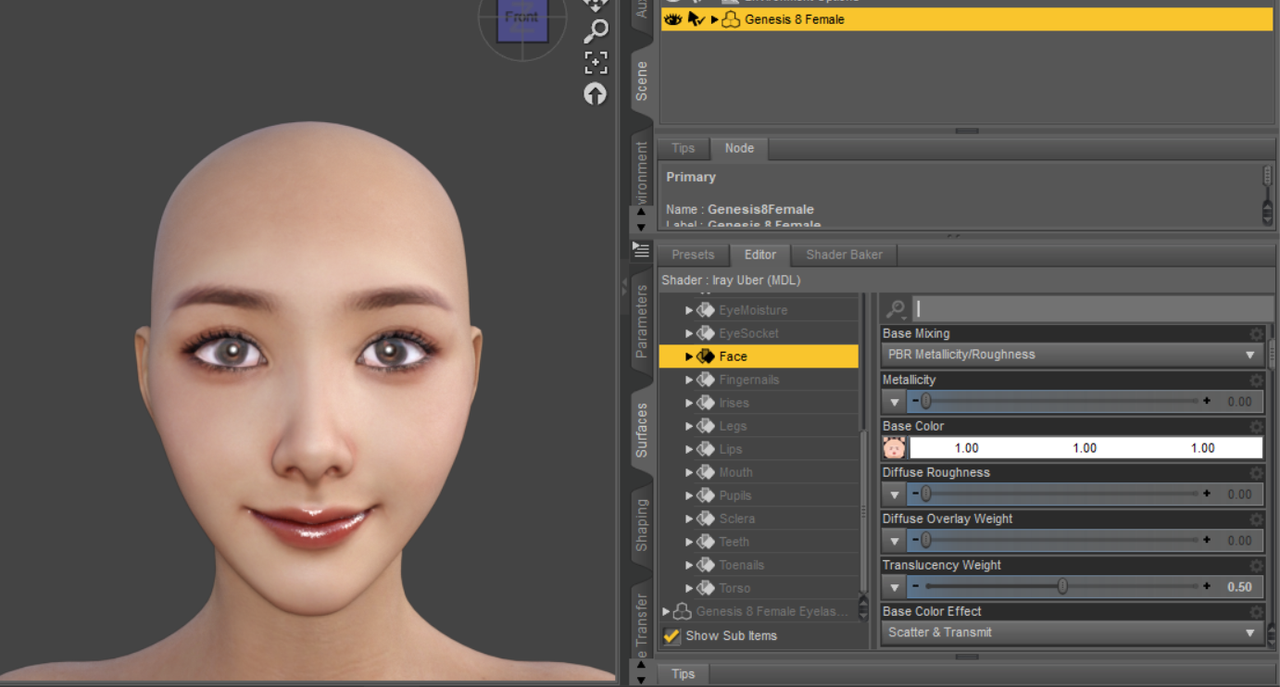Viewport: 1280px width, 687px height.
Task: Adjust the Translucency Weight slider handle
Action: 1062,587
